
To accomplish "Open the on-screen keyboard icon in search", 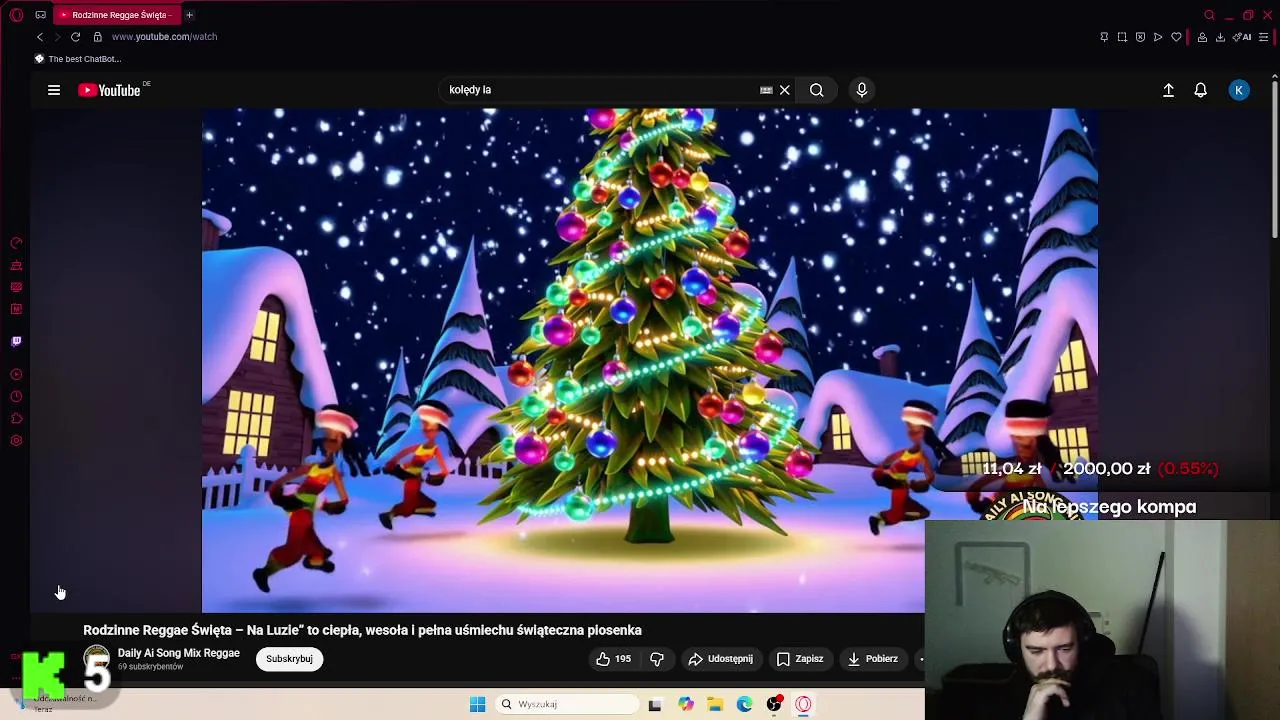I will point(766,90).
